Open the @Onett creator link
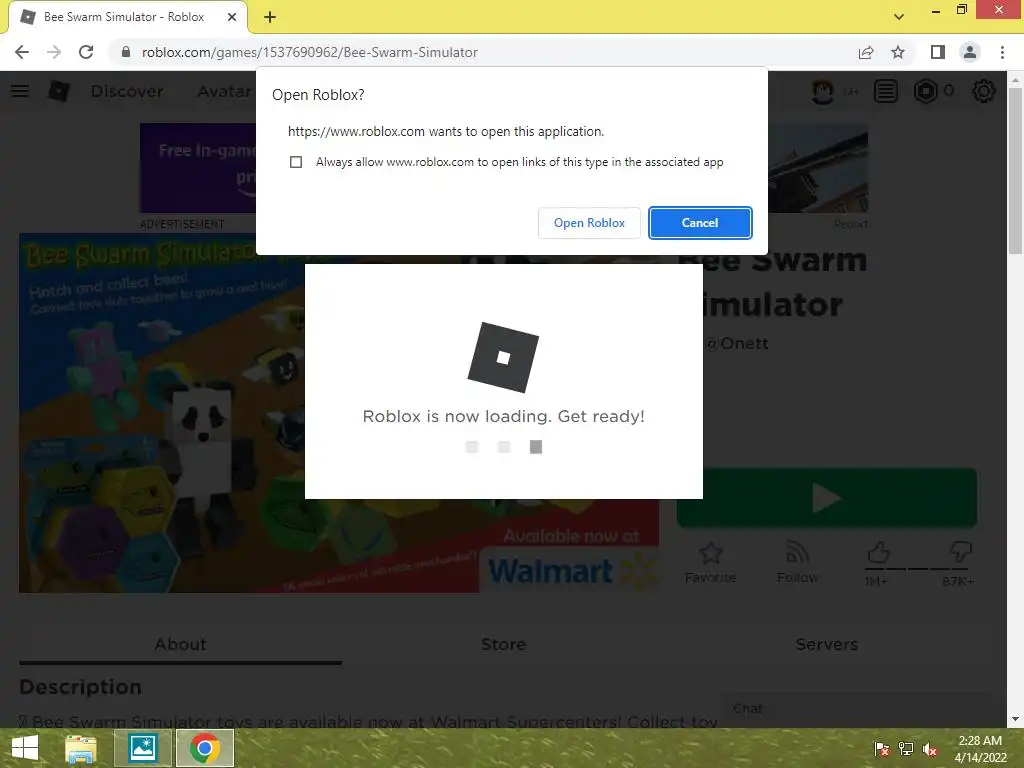The image size is (1024, 768). 737,344
